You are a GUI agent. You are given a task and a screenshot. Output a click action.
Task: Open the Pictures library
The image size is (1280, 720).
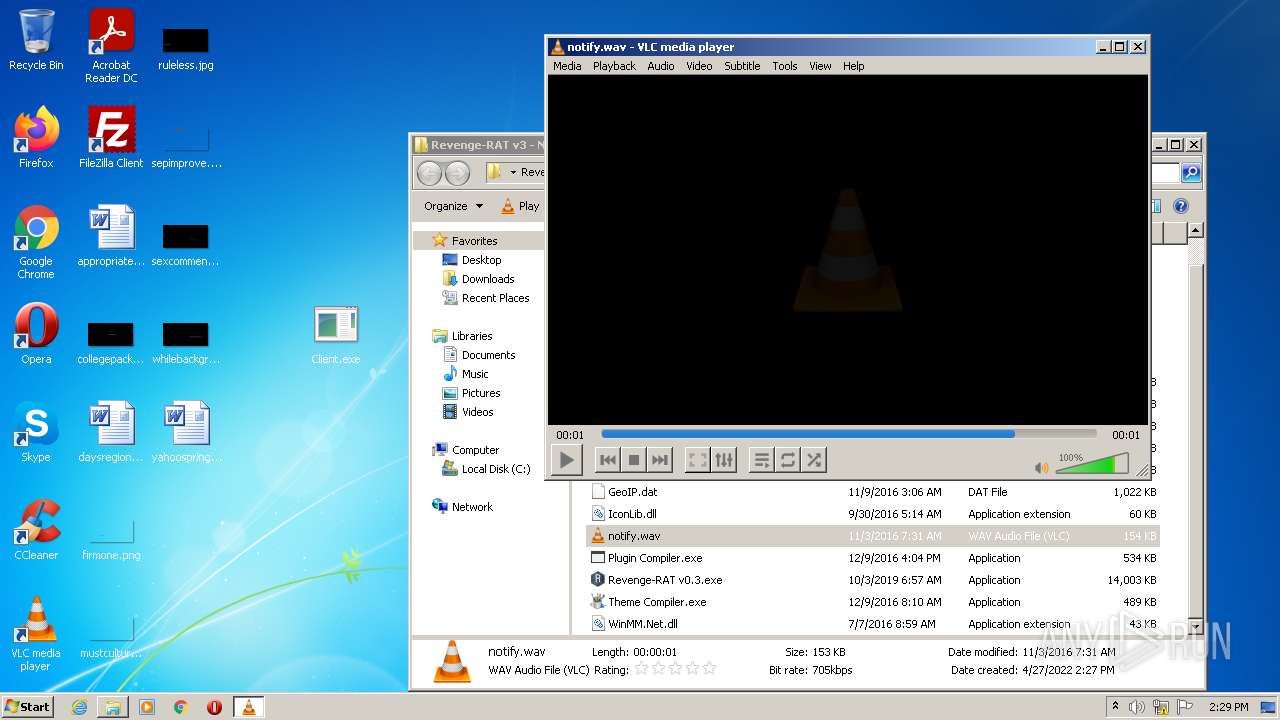[x=481, y=393]
